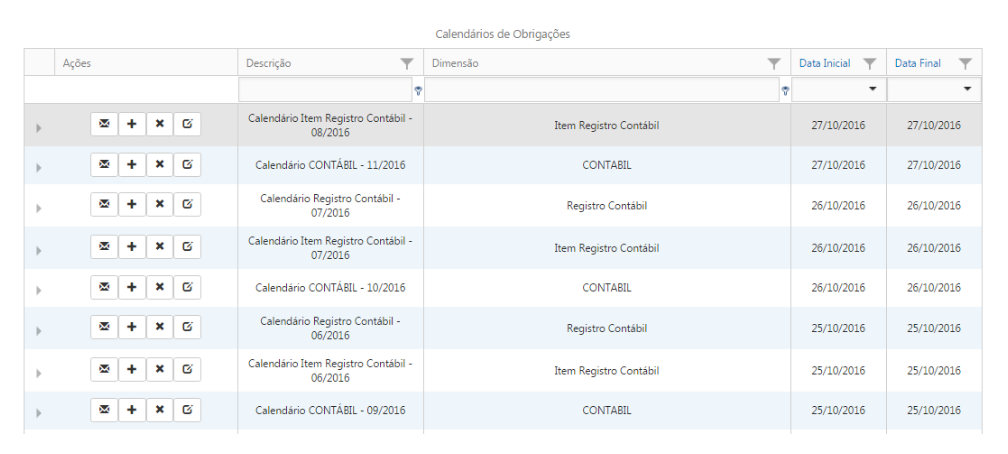This screenshot has width=1008, height=454.
Task: Focus the Descrição filter text box
Action: [325, 89]
